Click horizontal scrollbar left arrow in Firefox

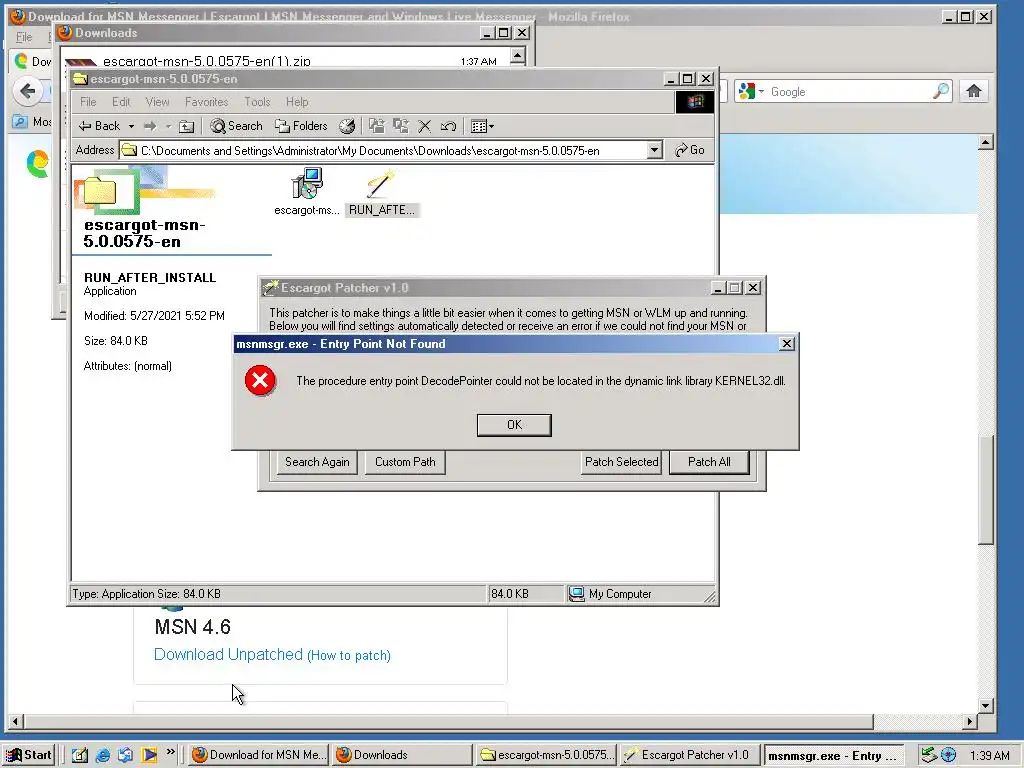tap(15, 722)
